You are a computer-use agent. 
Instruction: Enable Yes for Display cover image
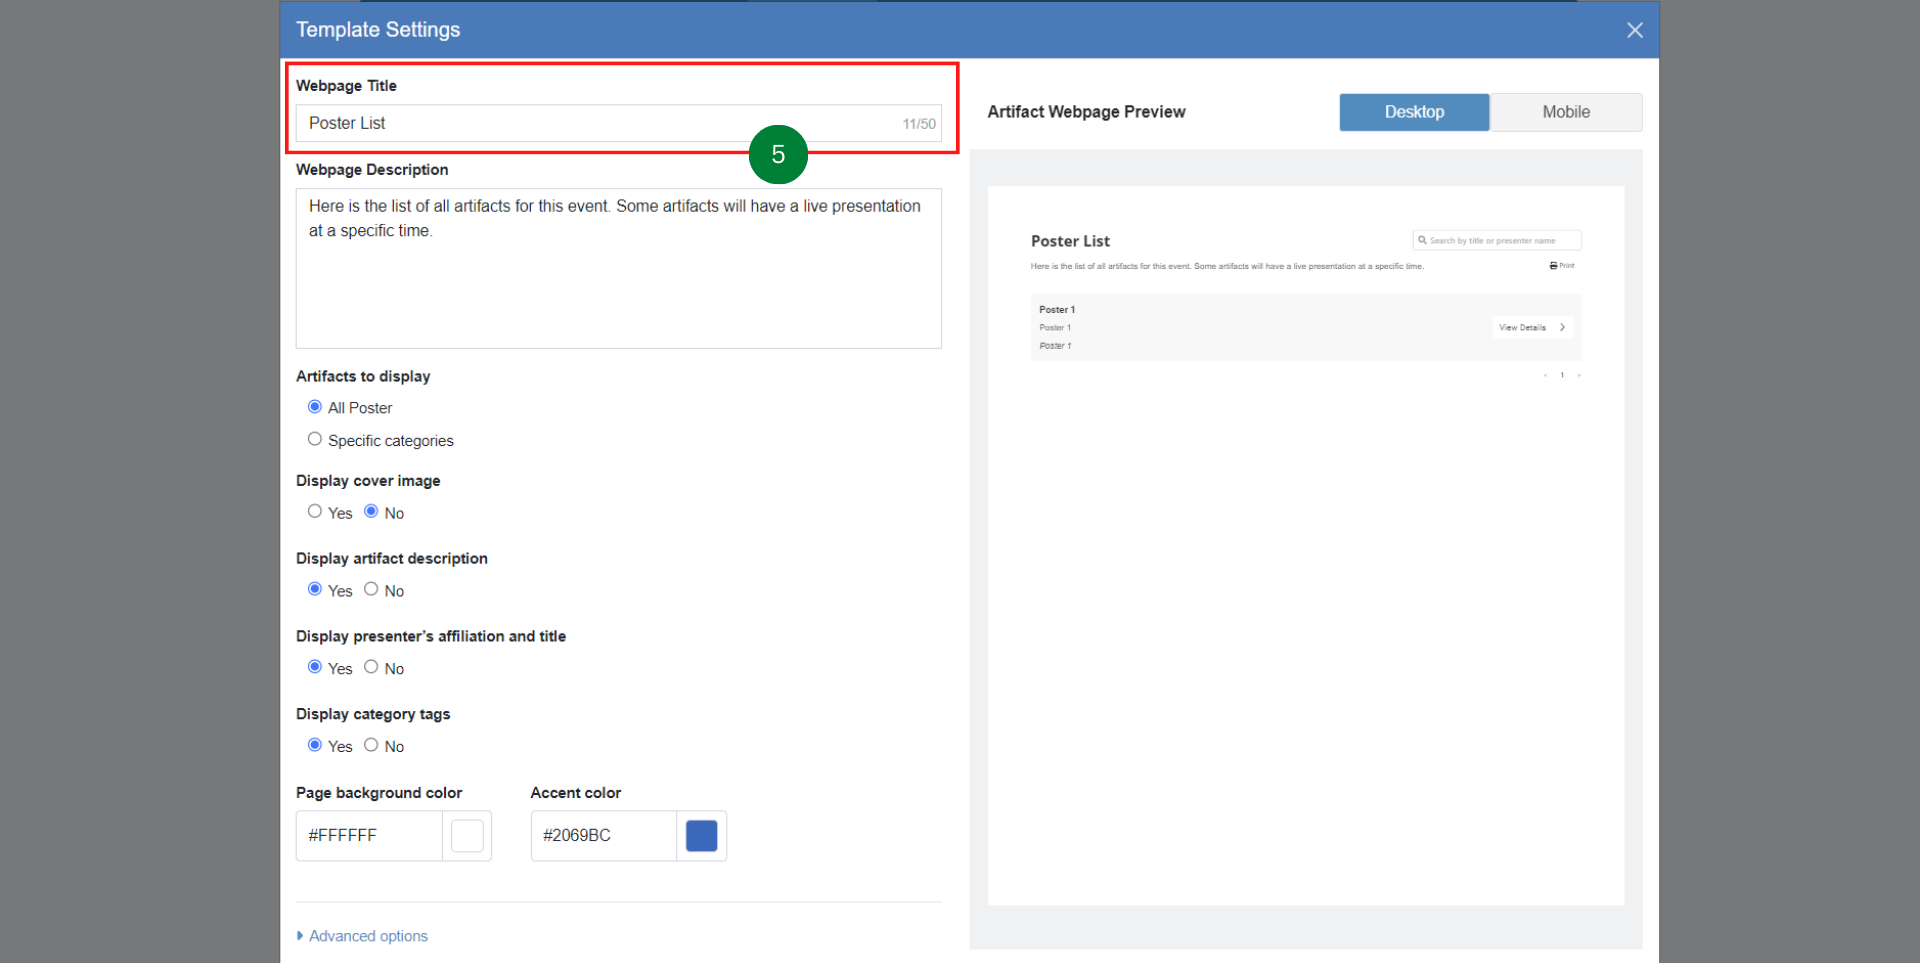[x=314, y=511]
